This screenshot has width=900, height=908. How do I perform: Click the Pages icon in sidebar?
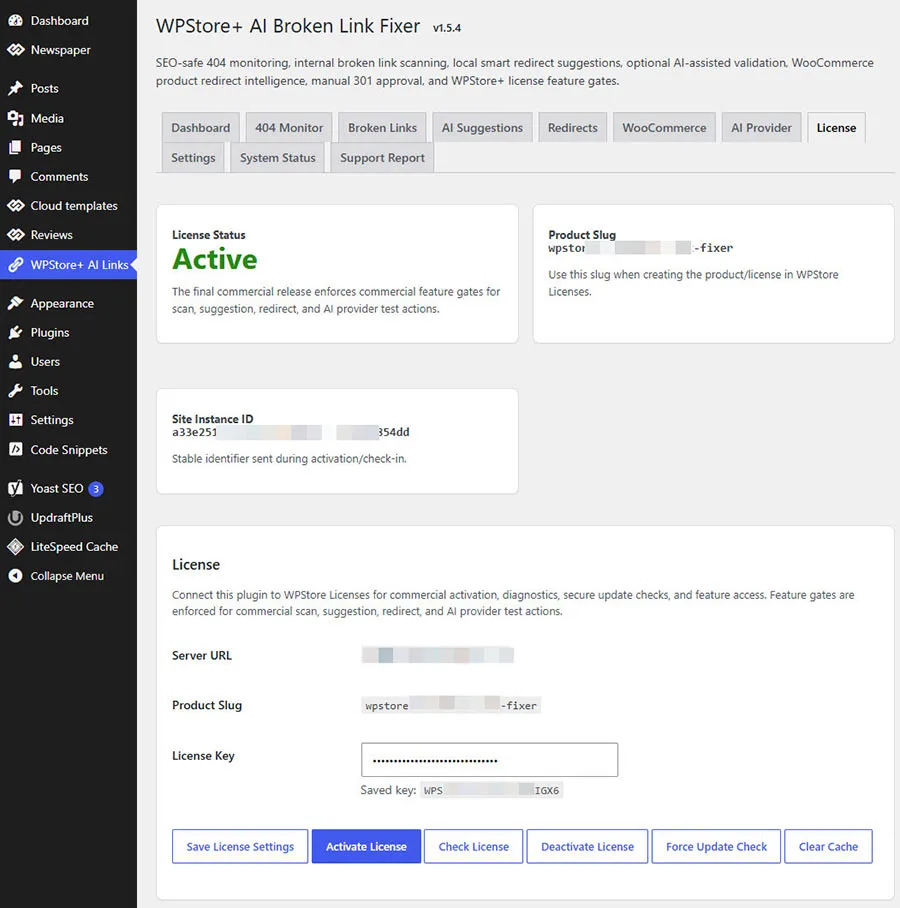(x=15, y=148)
